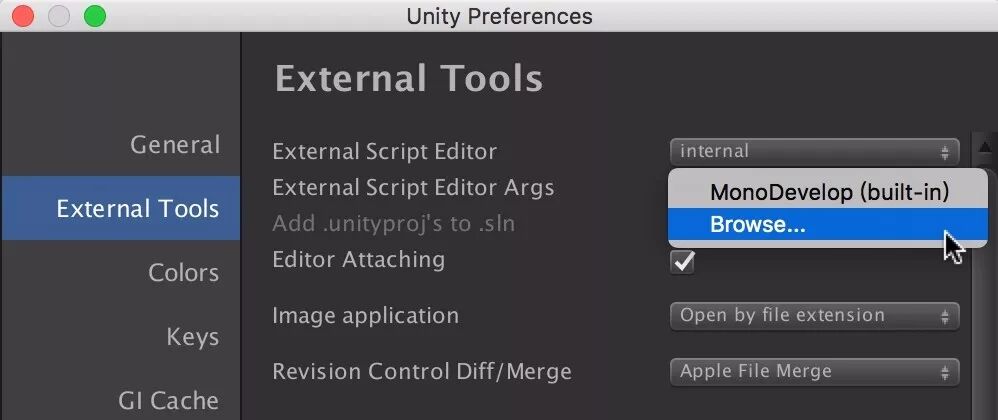Click the gray minimize window button
The height and width of the screenshot is (420, 998).
click(58, 16)
